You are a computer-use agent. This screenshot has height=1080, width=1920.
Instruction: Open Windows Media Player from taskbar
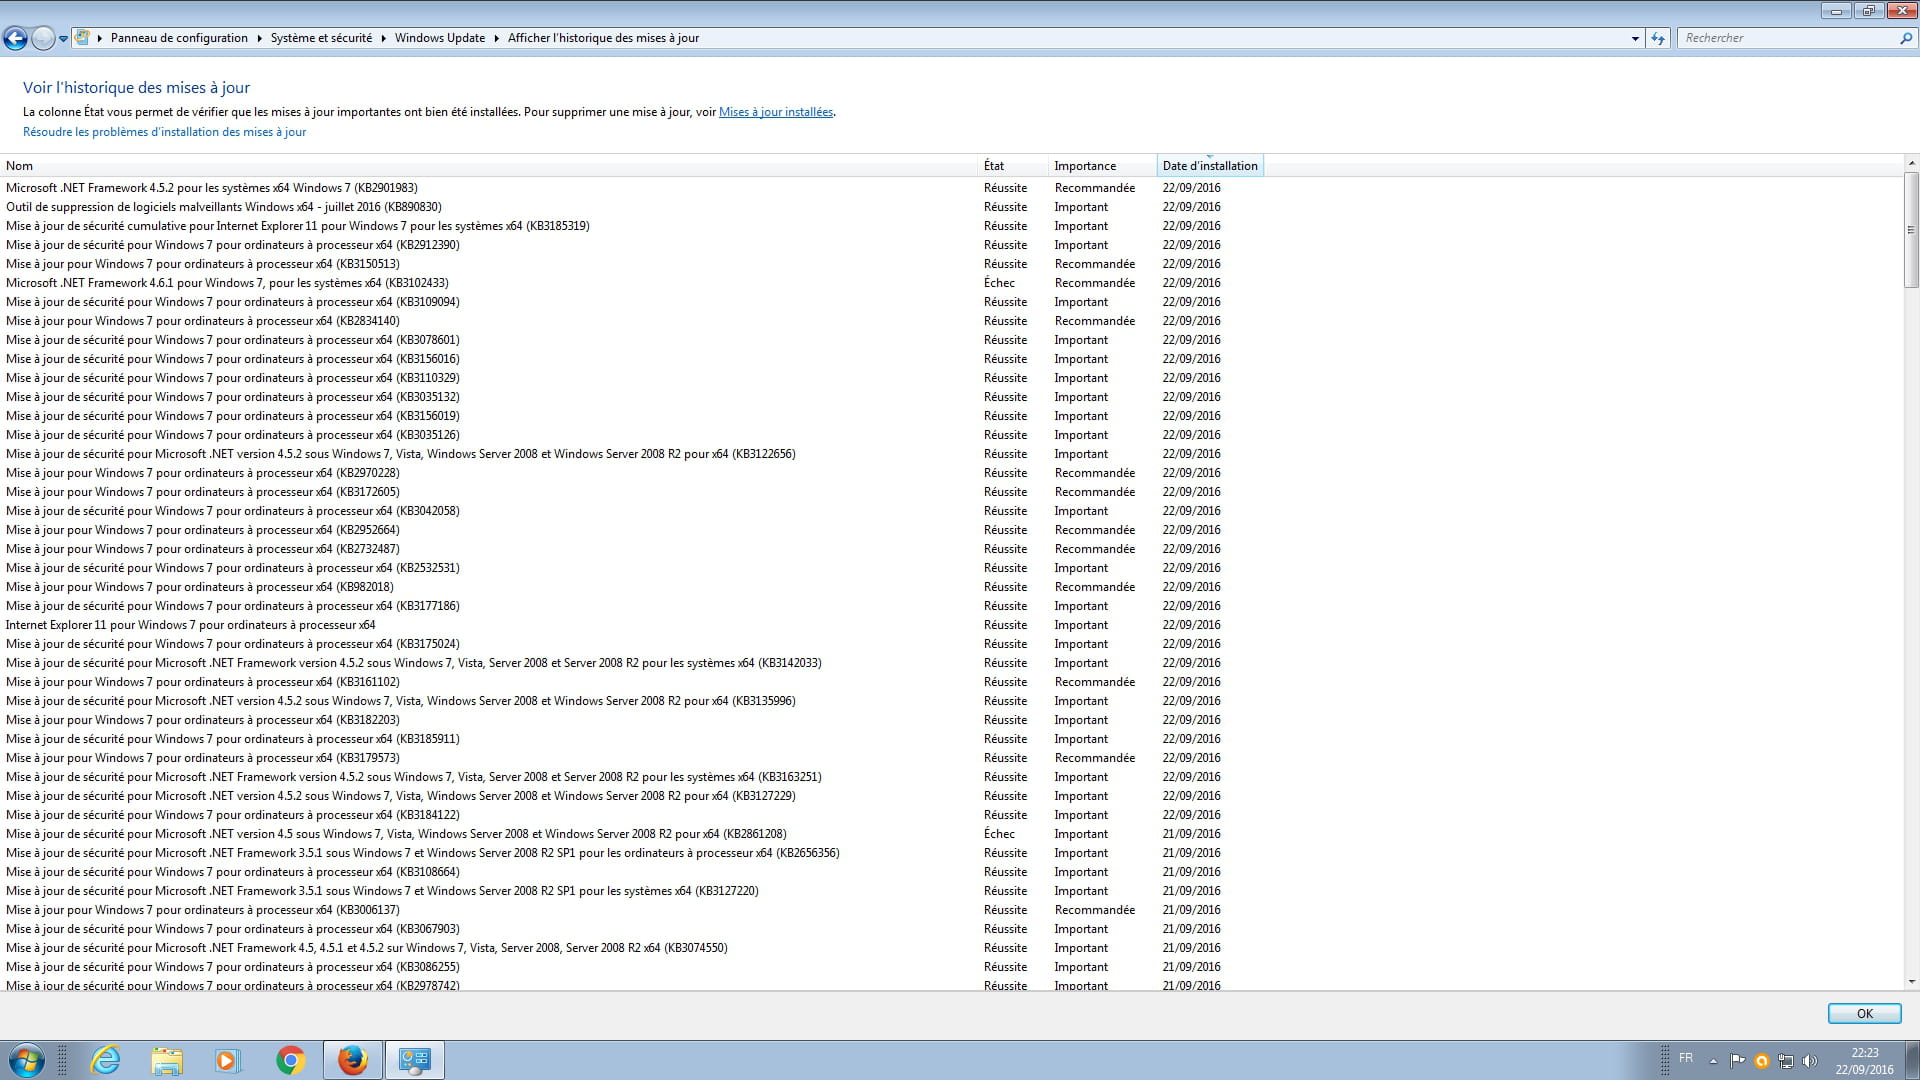[x=228, y=1060]
